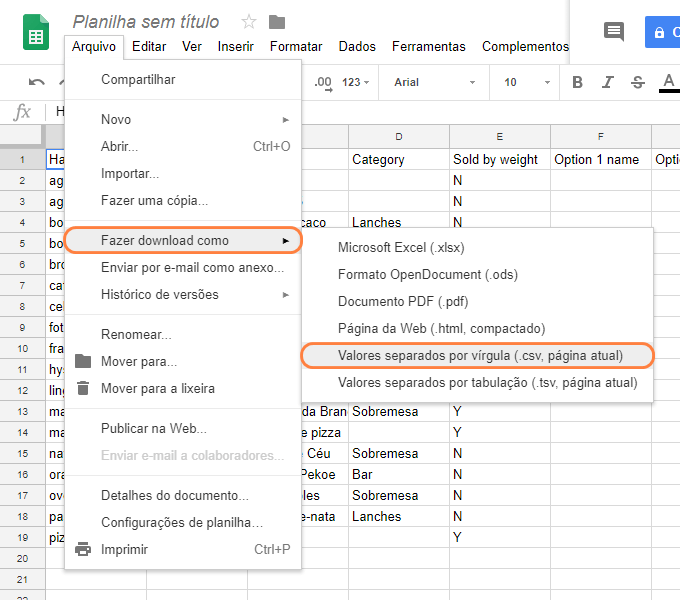
Task: Open the text color picker
Action: point(668,82)
